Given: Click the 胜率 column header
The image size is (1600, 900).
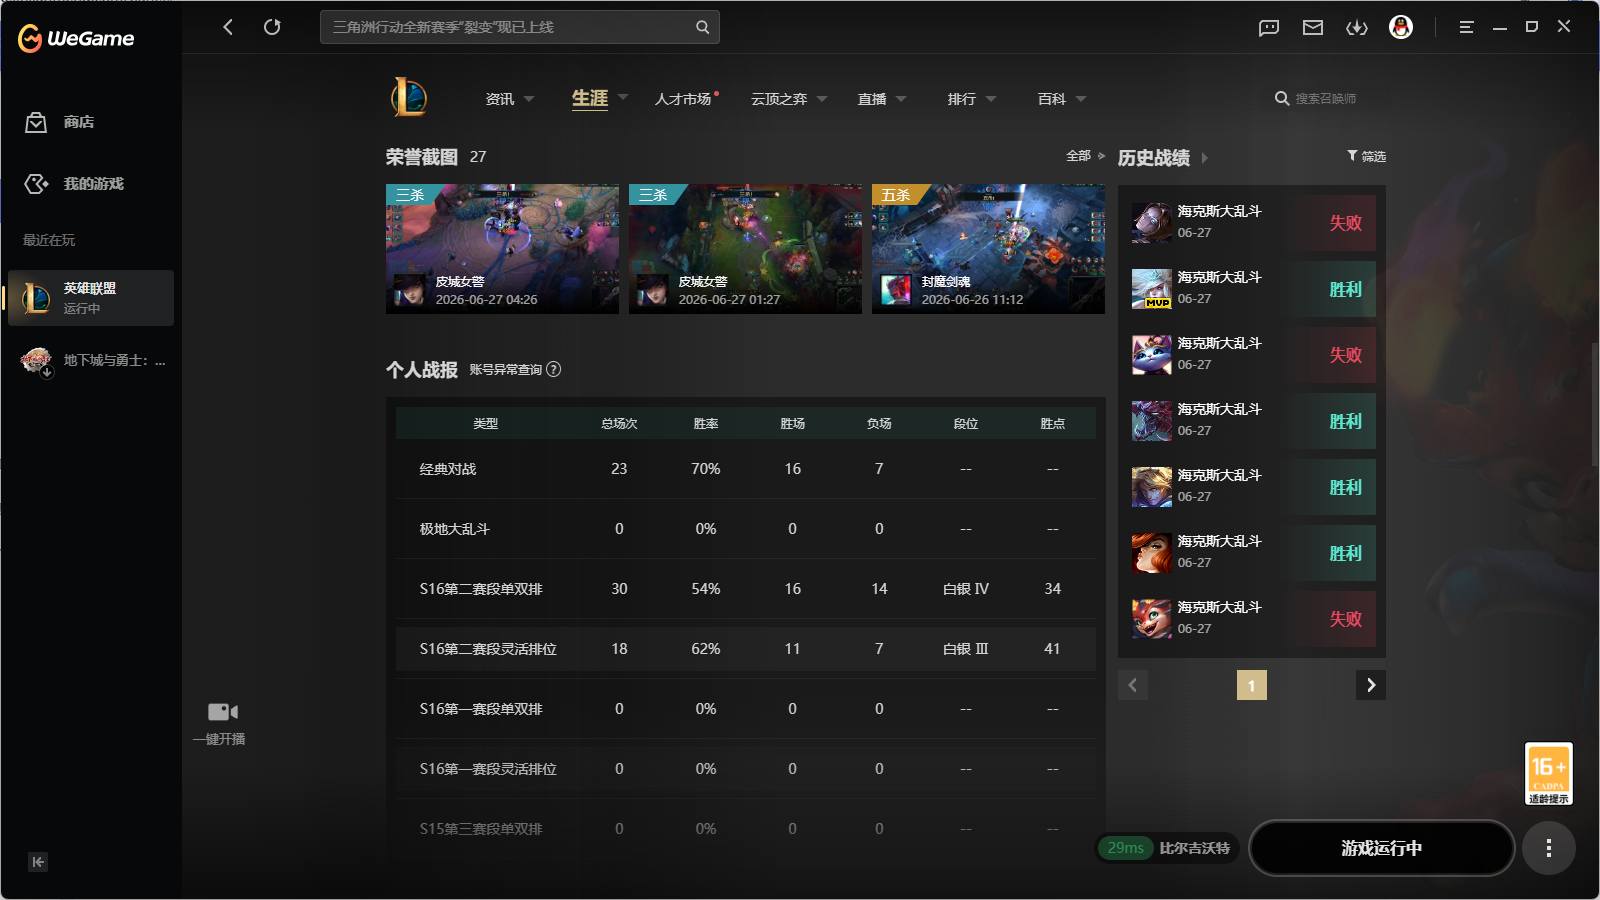Looking at the screenshot, I should pos(706,424).
